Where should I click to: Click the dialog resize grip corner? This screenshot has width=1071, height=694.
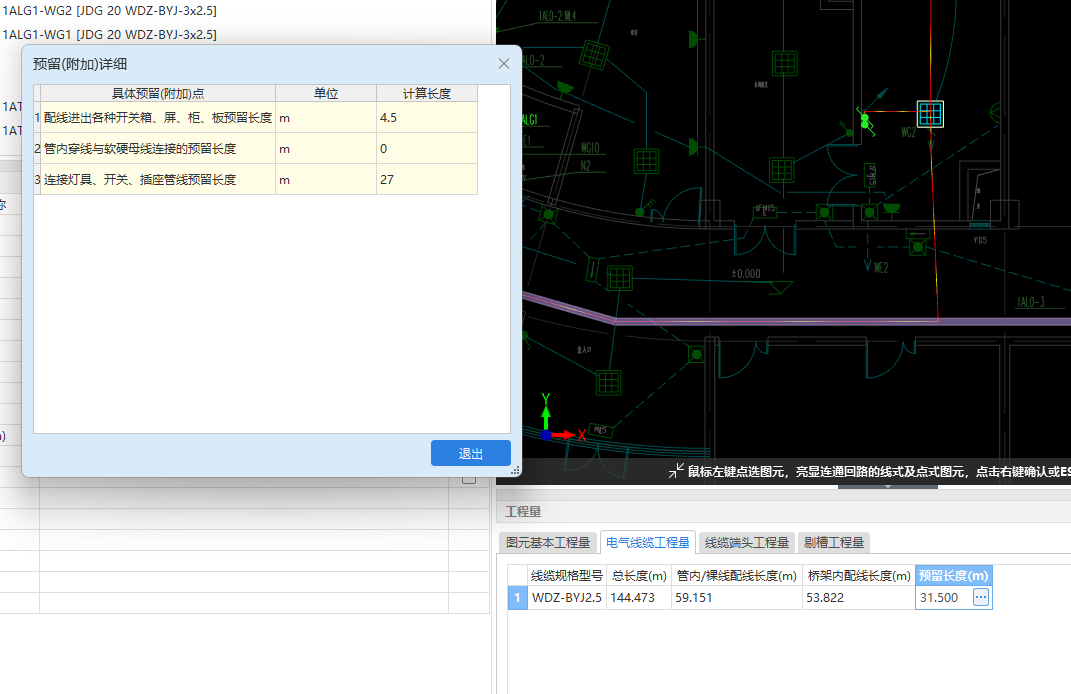[x=516, y=470]
